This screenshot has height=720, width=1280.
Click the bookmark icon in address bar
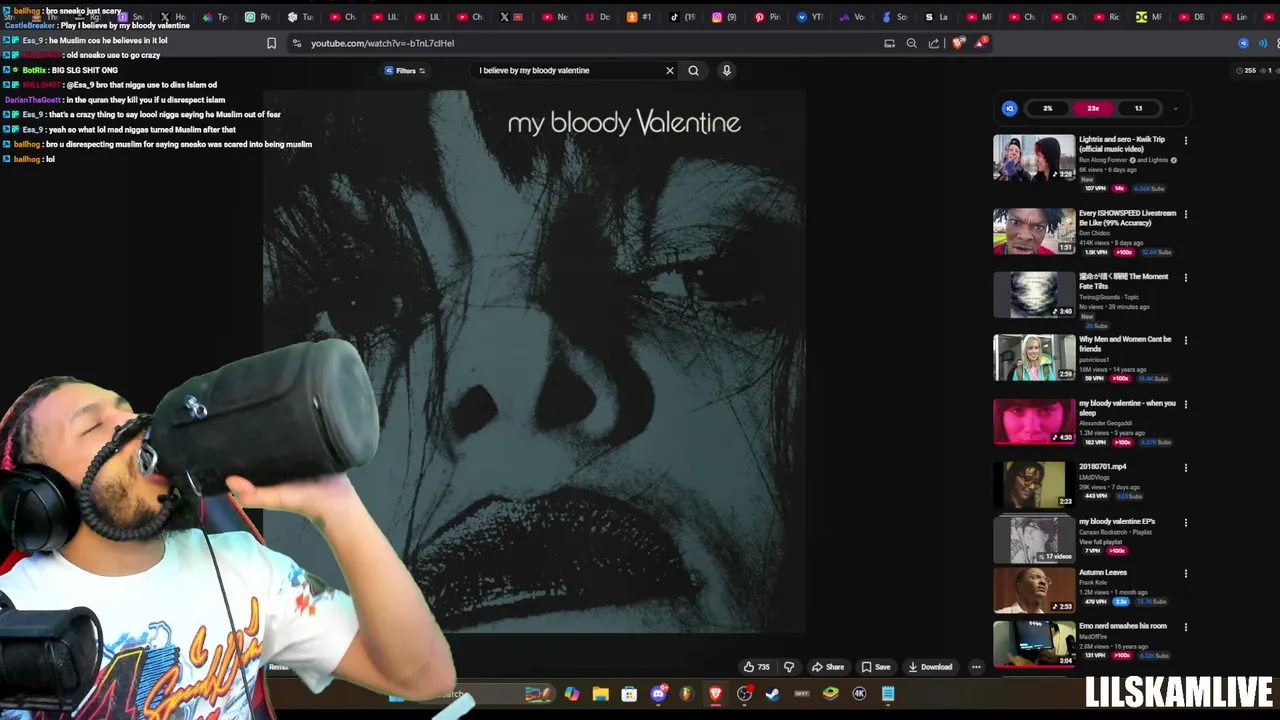coord(271,43)
